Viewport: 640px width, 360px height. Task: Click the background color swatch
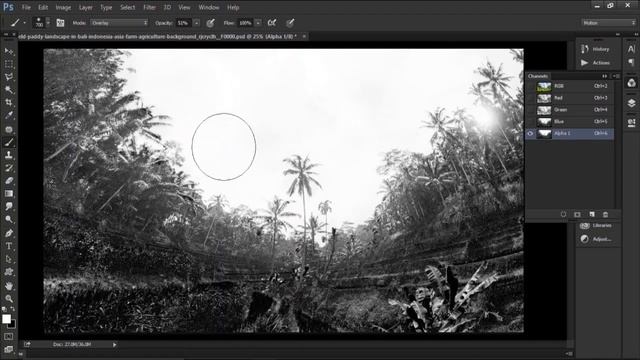[x=13, y=324]
